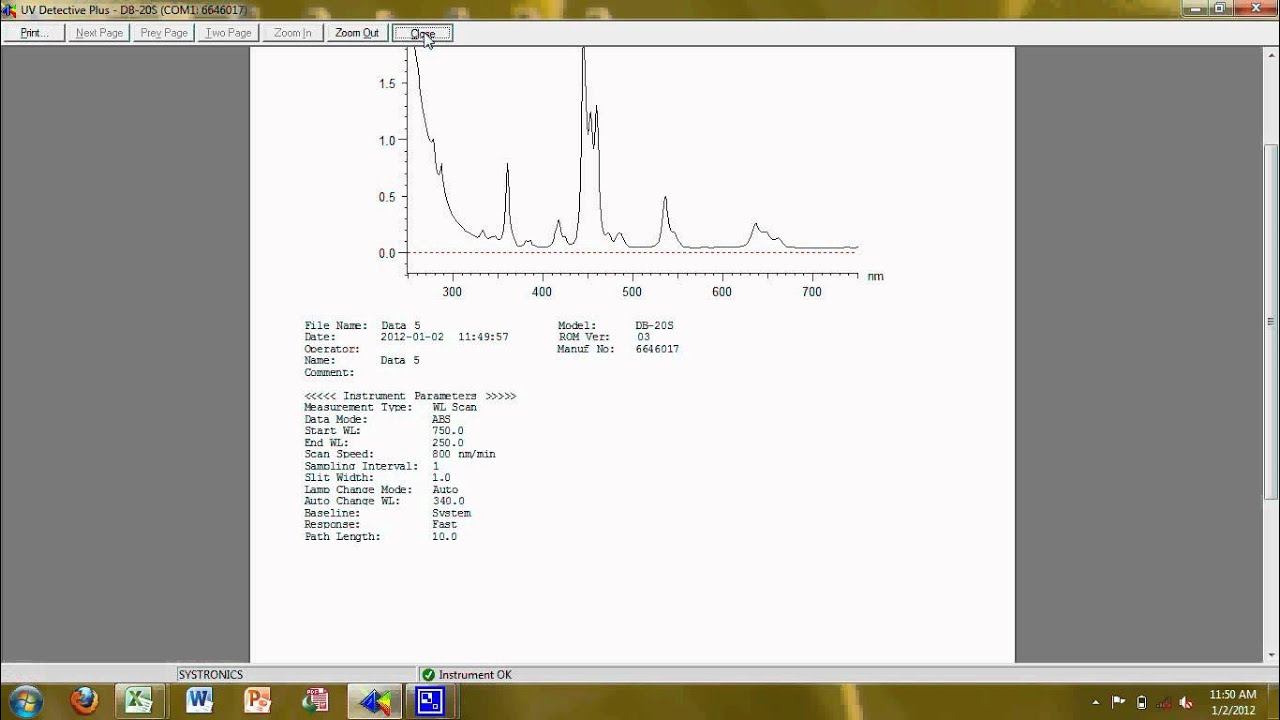Click the muted volume icon
The width and height of the screenshot is (1280, 720).
(1187, 702)
